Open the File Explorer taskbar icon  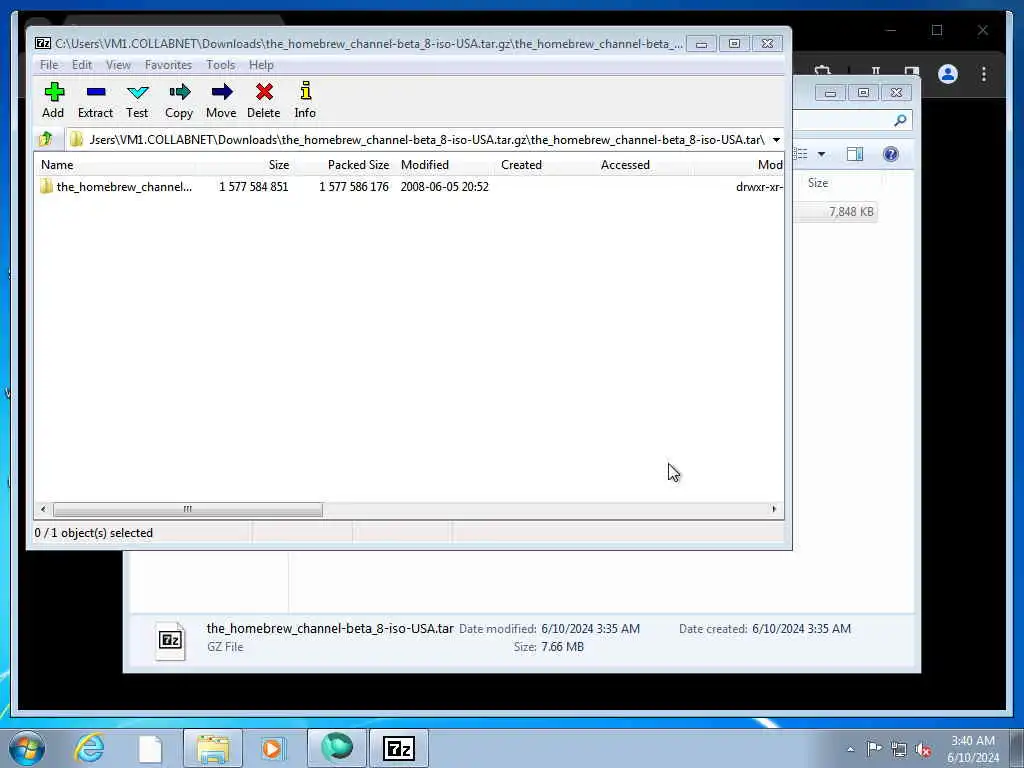pyautogui.click(x=213, y=748)
